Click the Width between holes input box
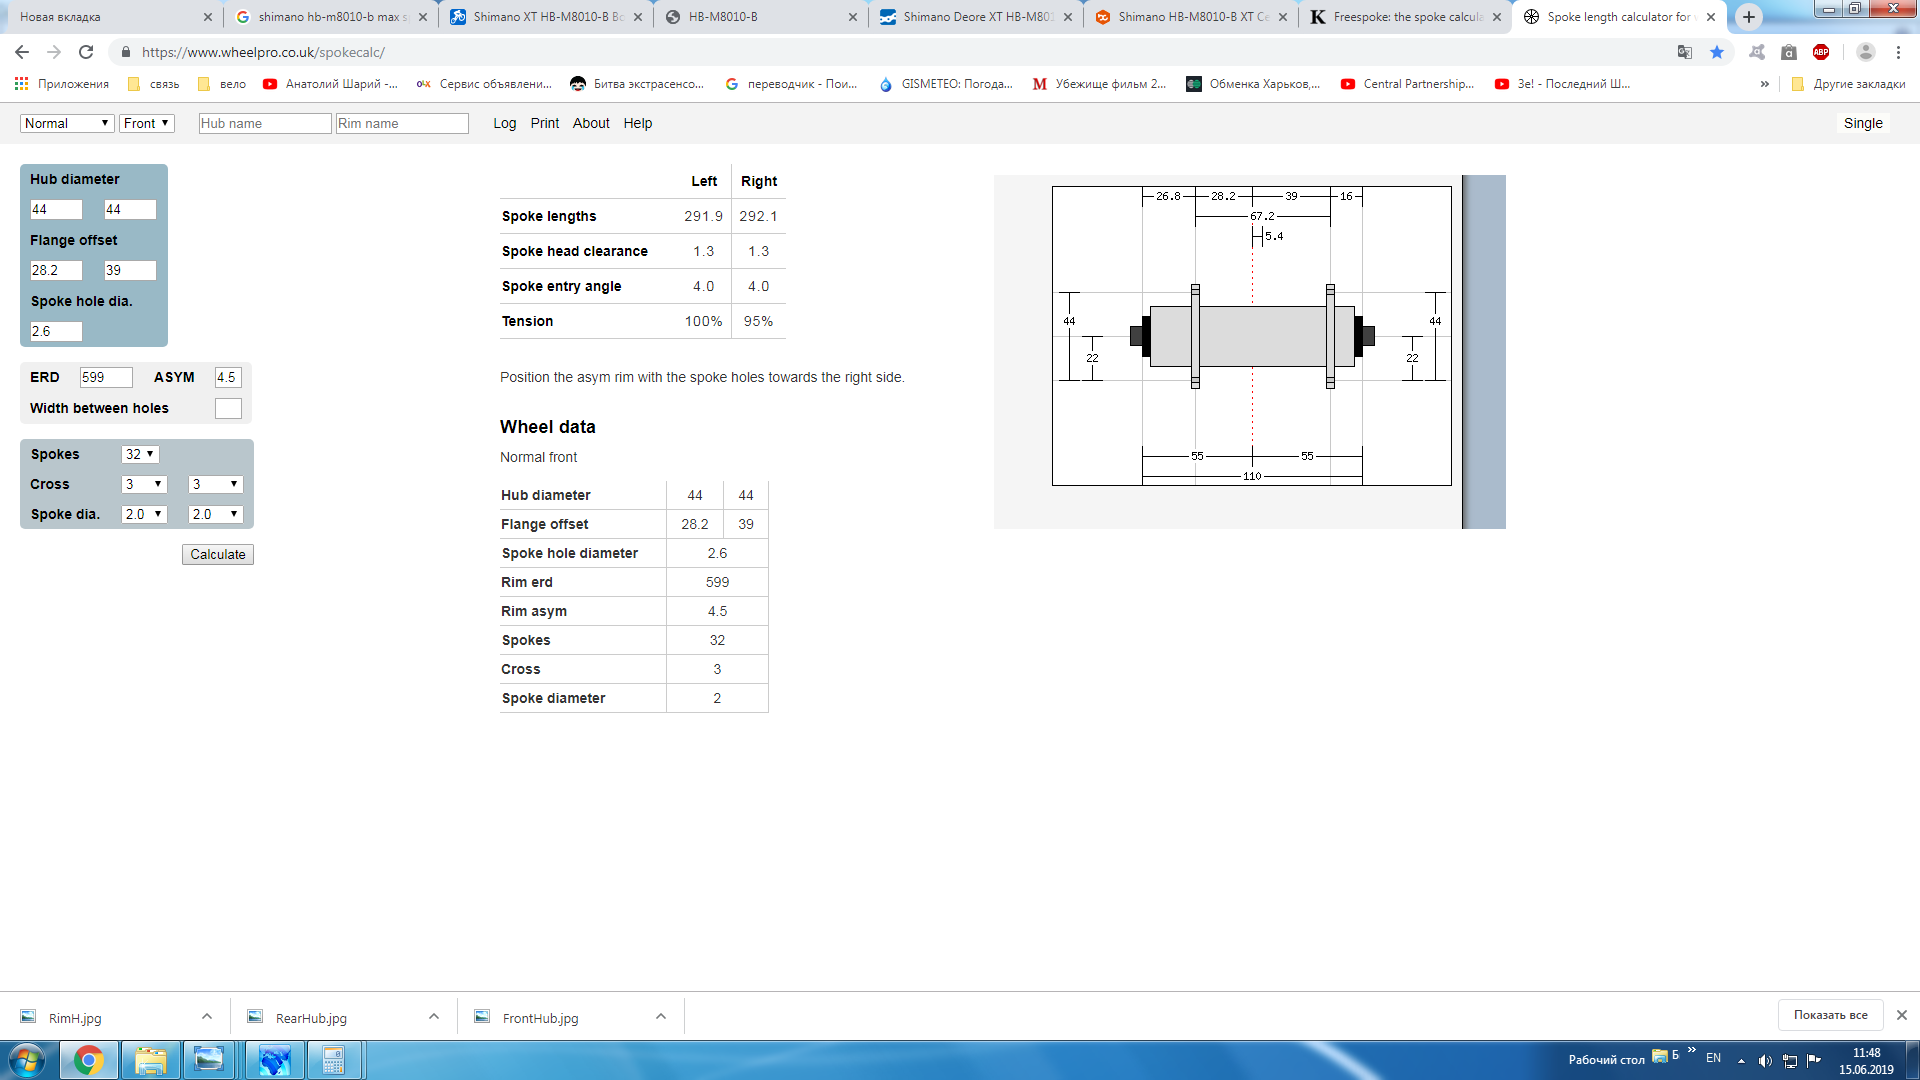 pyautogui.click(x=228, y=408)
